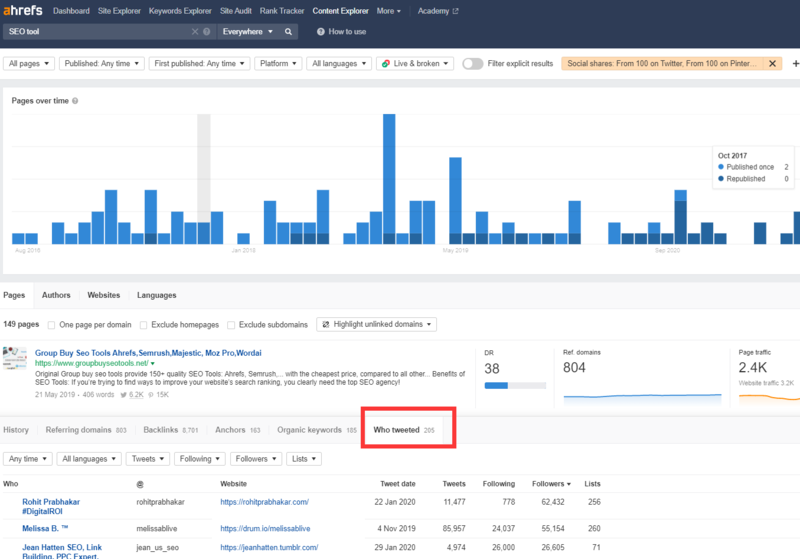Toggle Filter explicit results switch
This screenshot has height=559, width=800.
(472, 64)
